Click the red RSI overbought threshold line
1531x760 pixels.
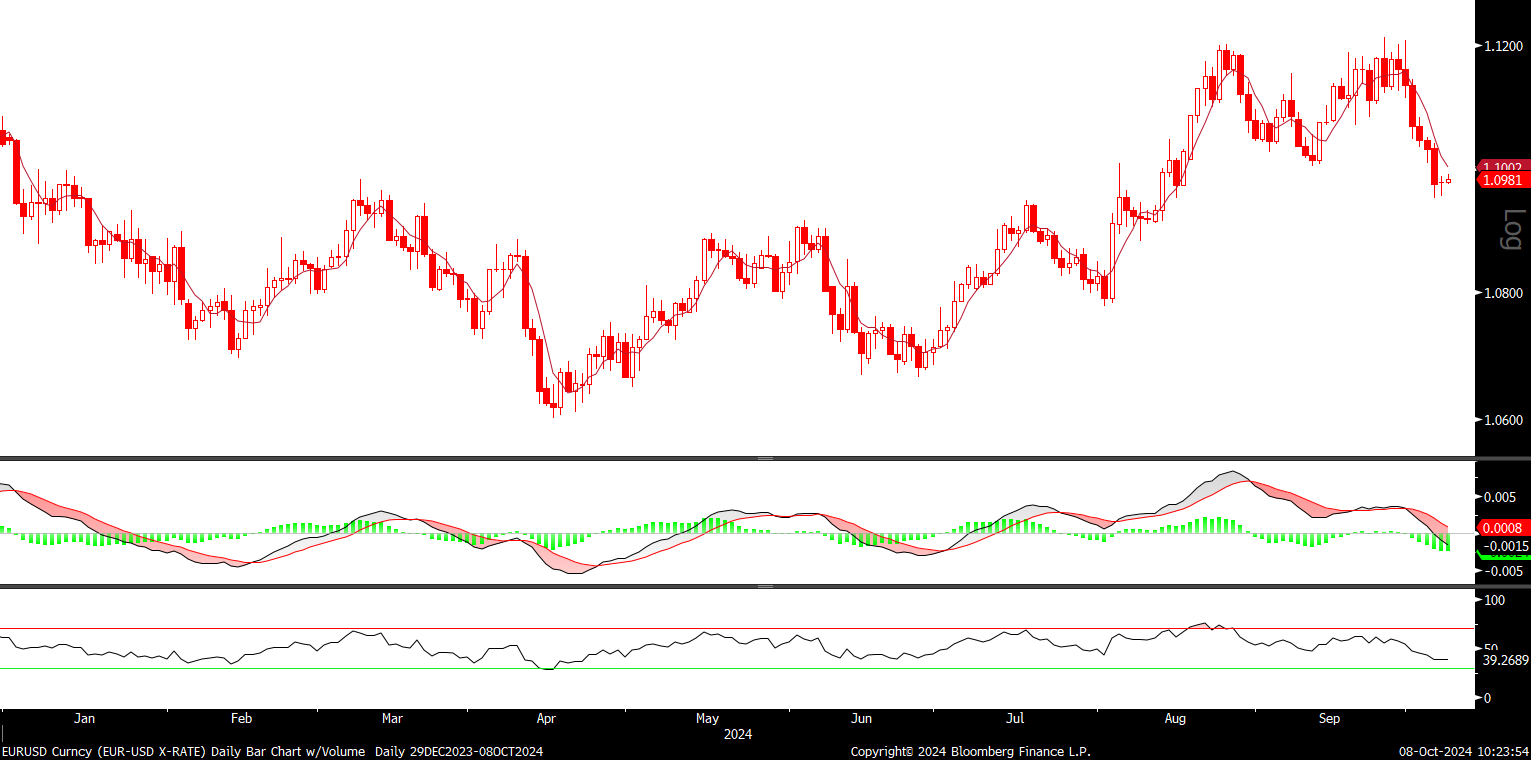click(738, 629)
